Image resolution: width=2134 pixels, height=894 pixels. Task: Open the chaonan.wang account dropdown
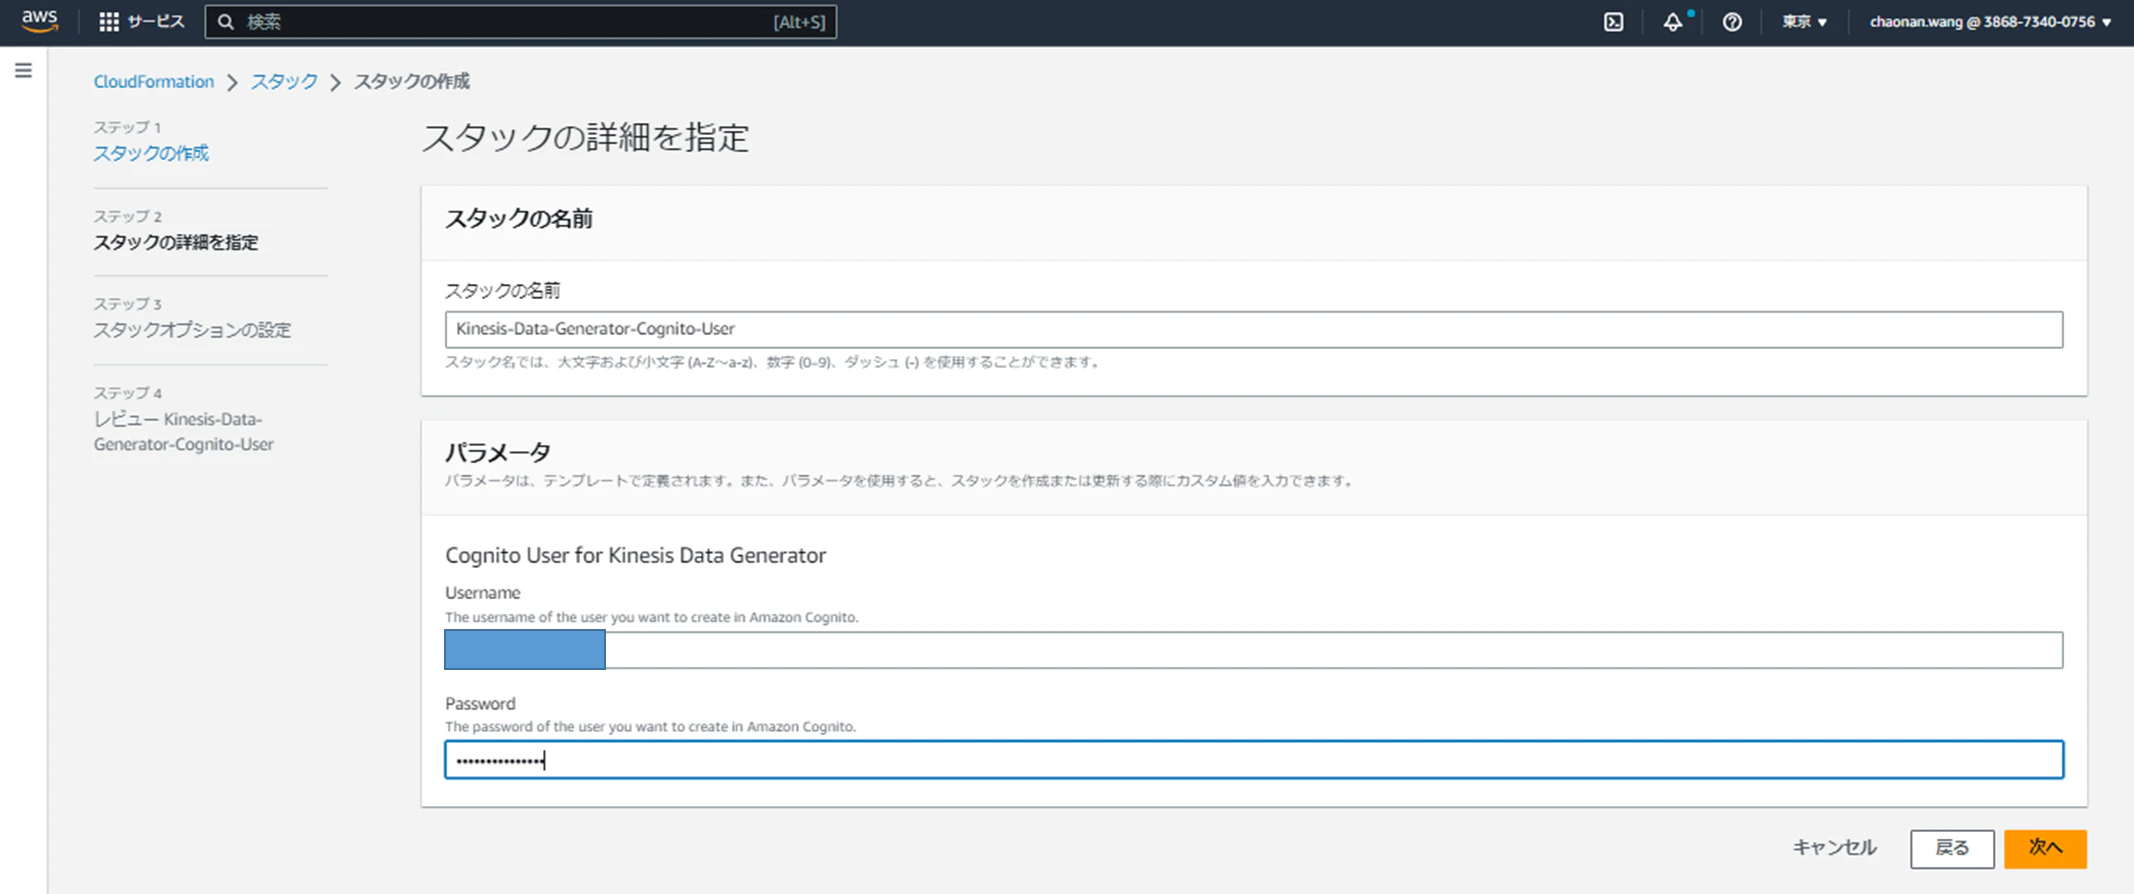1991,22
